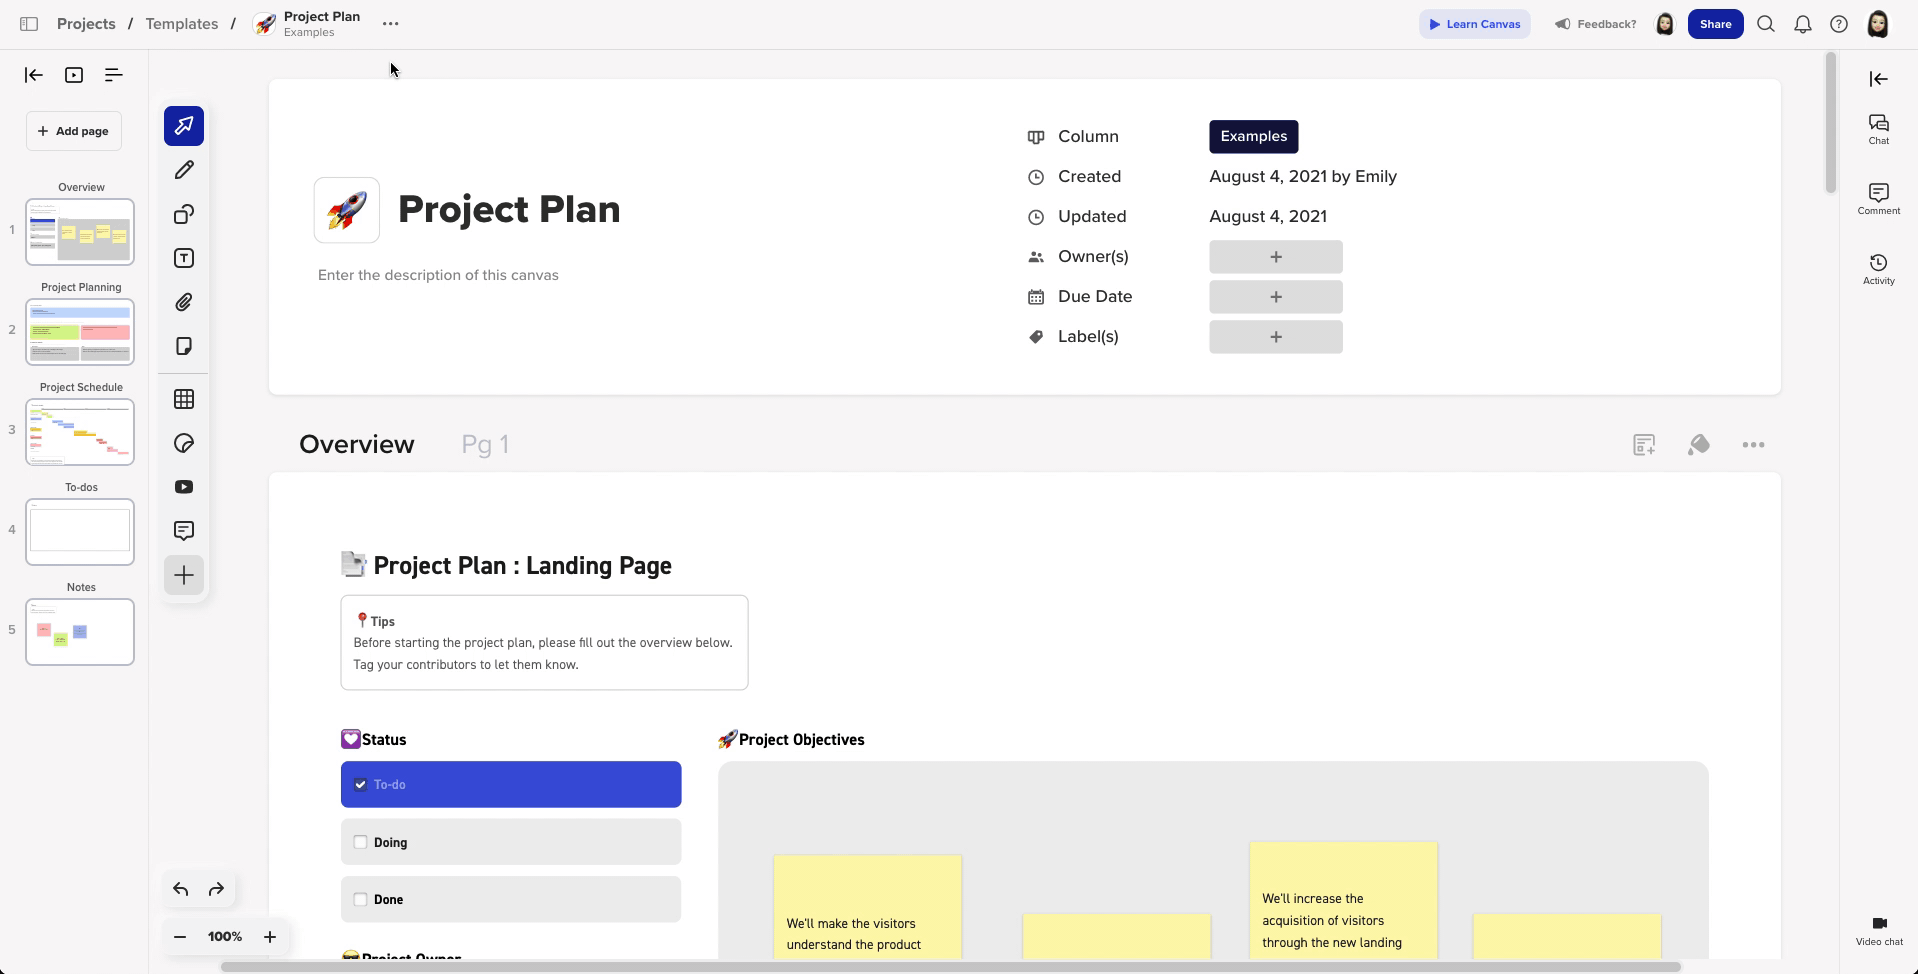Check the Doing status checkbox
Viewport: 1918px width, 974px height.
pyautogui.click(x=361, y=842)
